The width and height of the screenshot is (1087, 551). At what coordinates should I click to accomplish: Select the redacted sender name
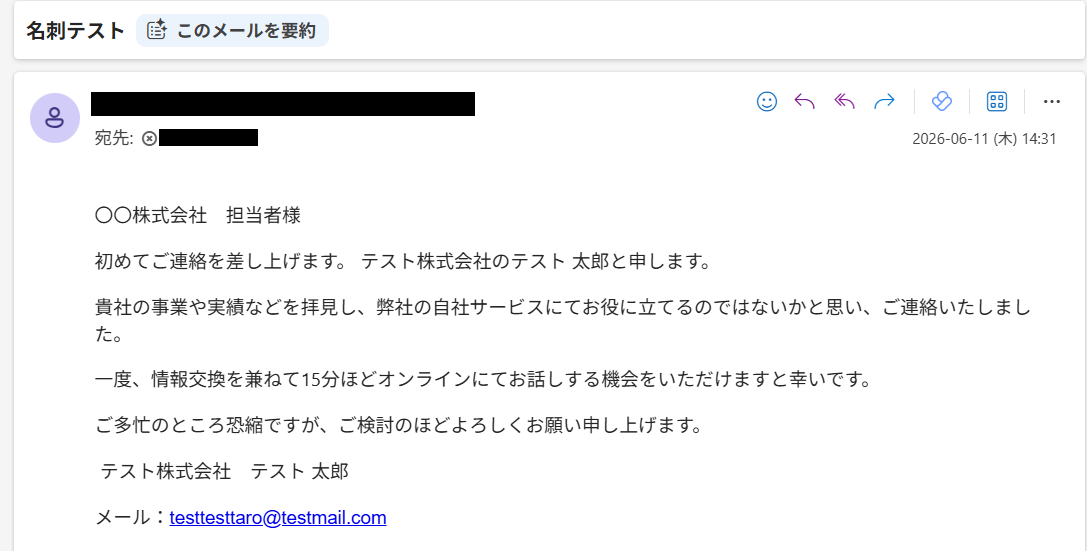(283, 103)
